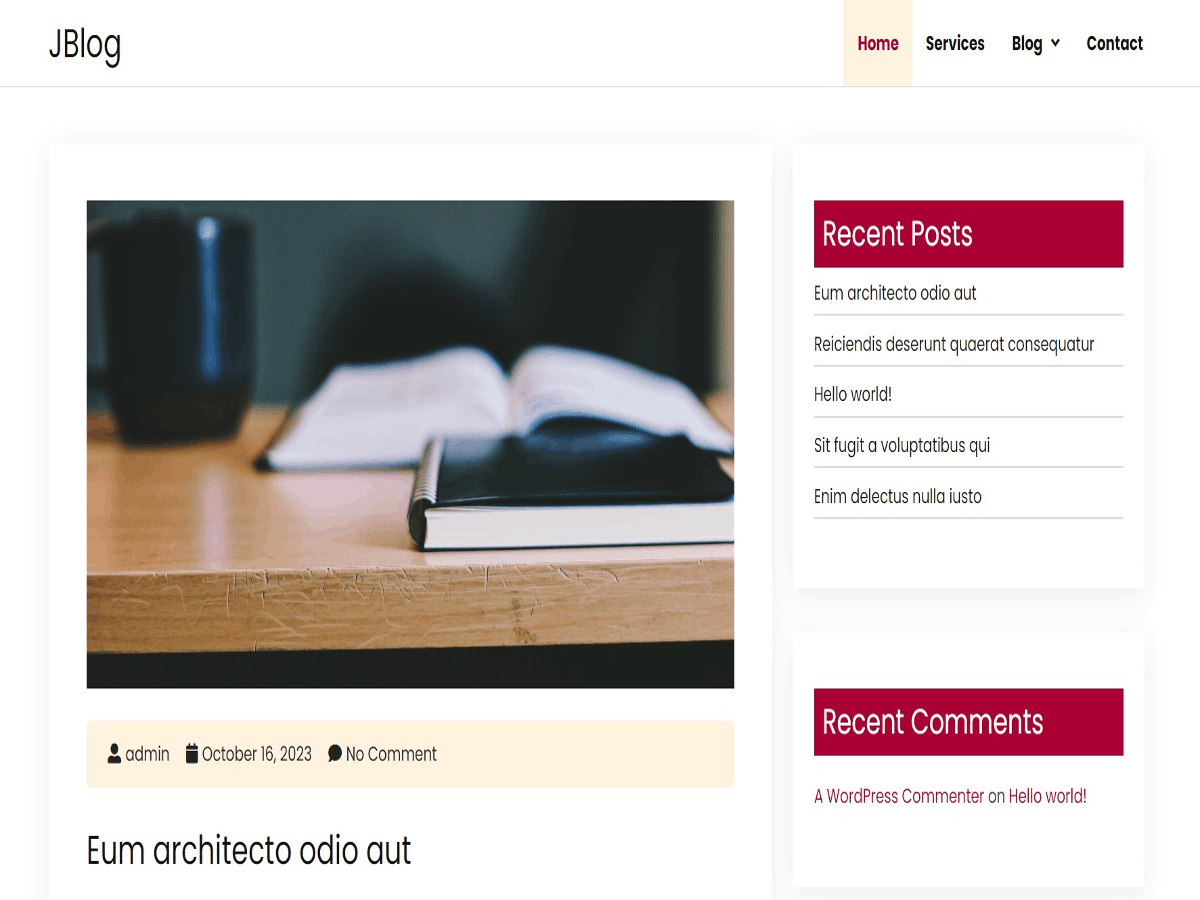Open the Services menu item

click(955, 43)
